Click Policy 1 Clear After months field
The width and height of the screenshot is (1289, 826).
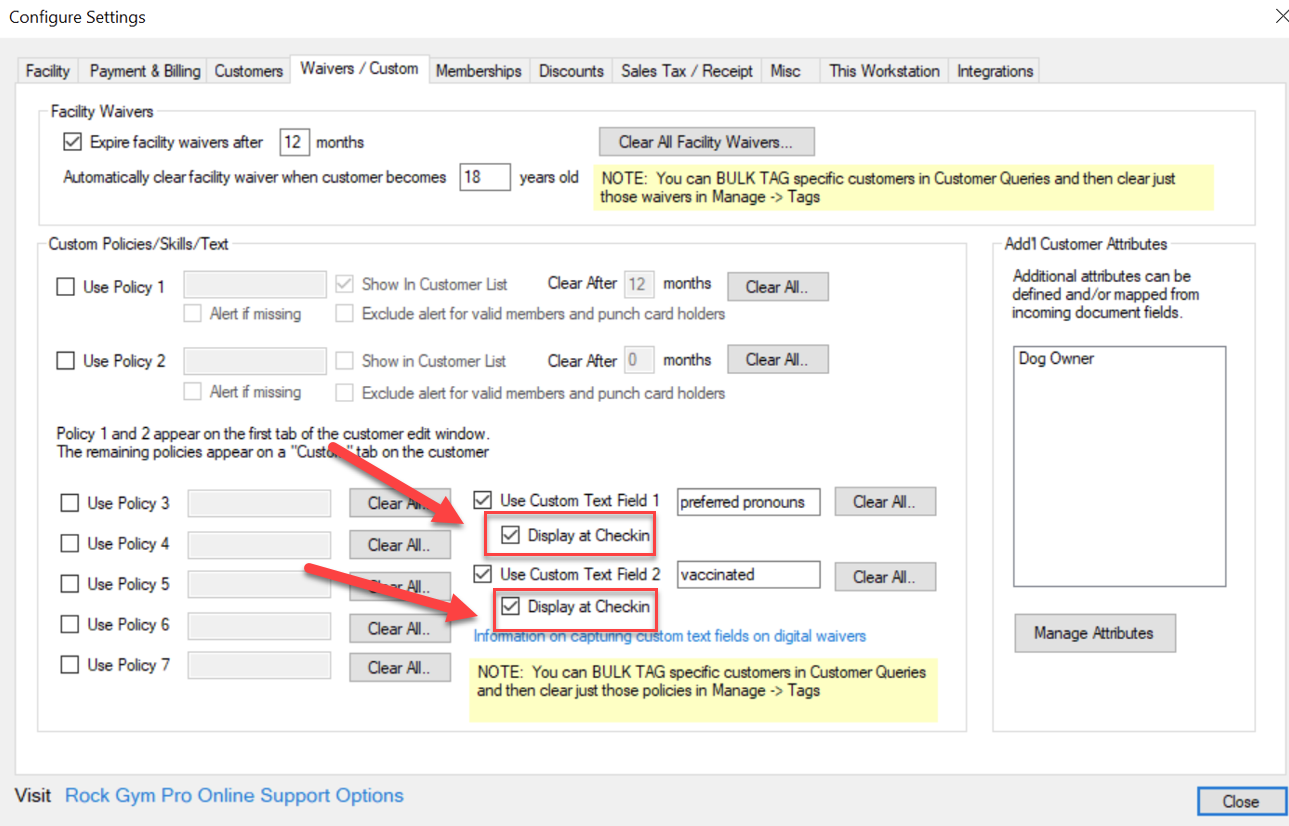[639, 284]
